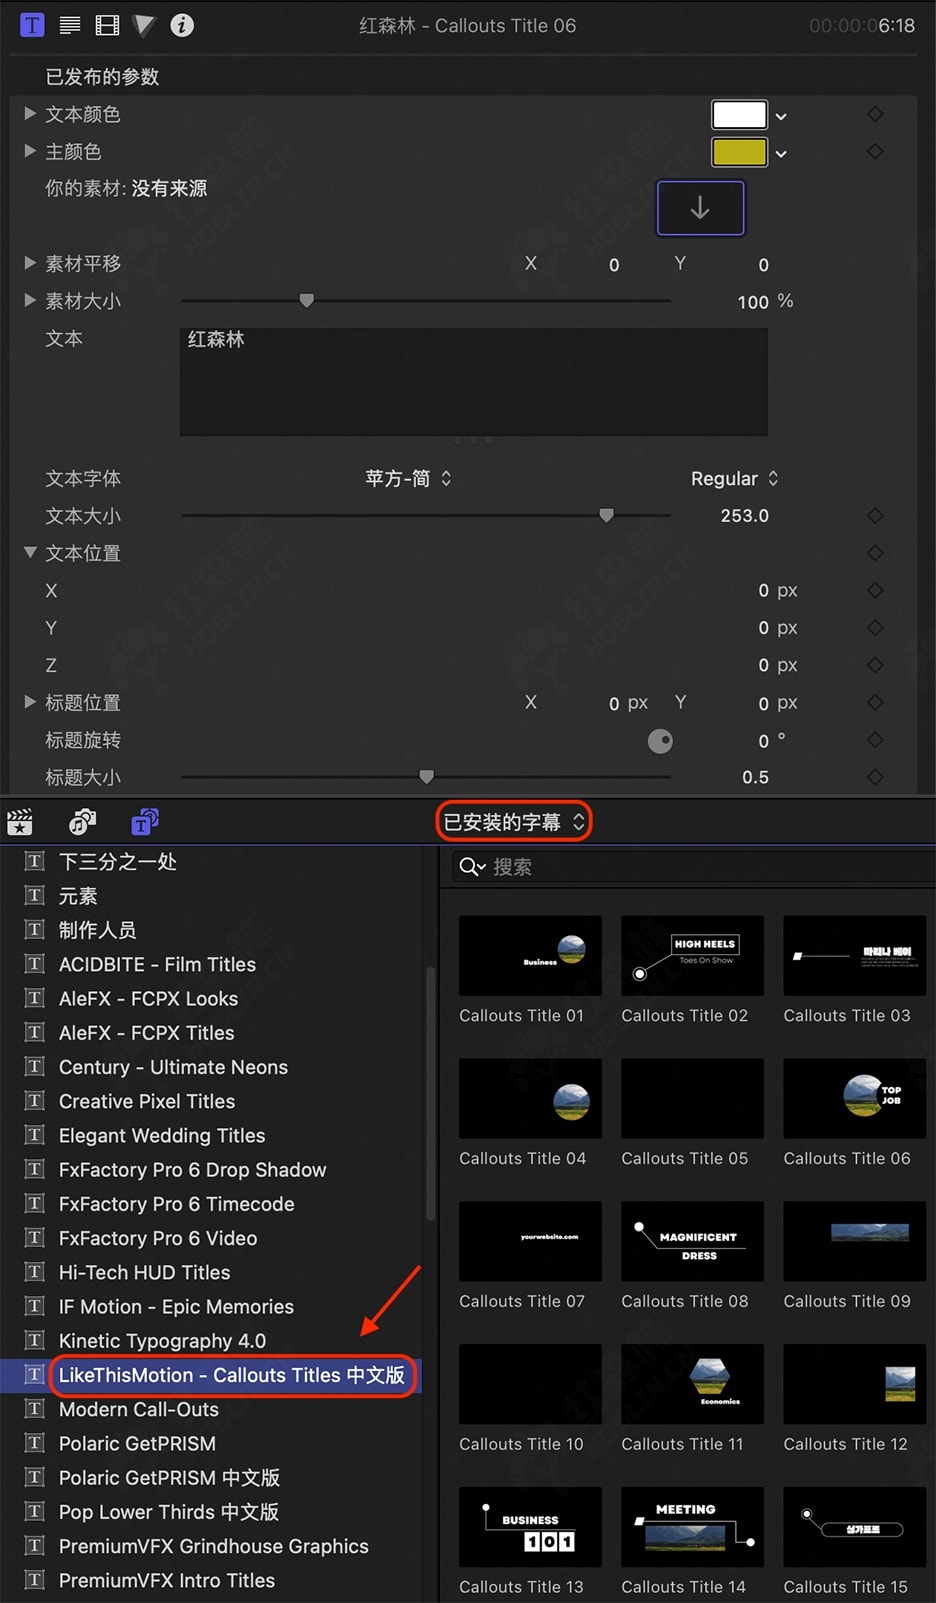Screen dimensions: 936x1603
Task: Select the 制作人员 category
Action: (x=98, y=930)
